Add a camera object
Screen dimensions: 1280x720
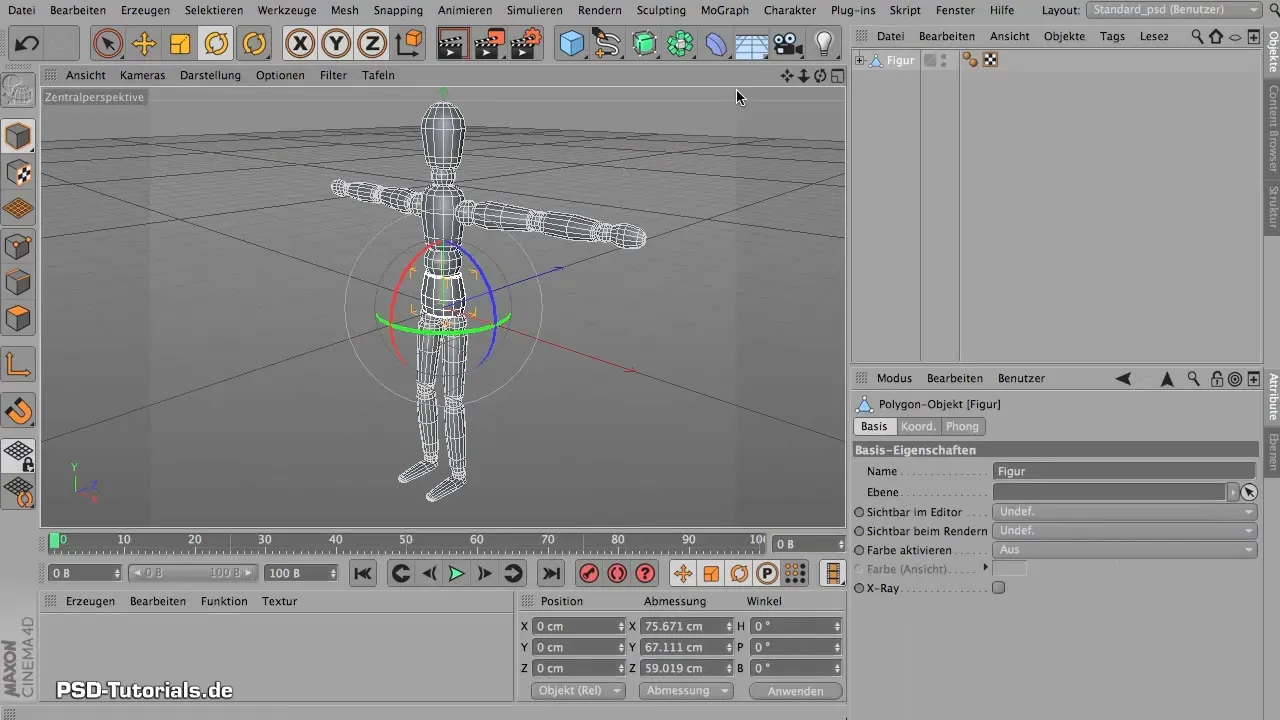tap(788, 43)
